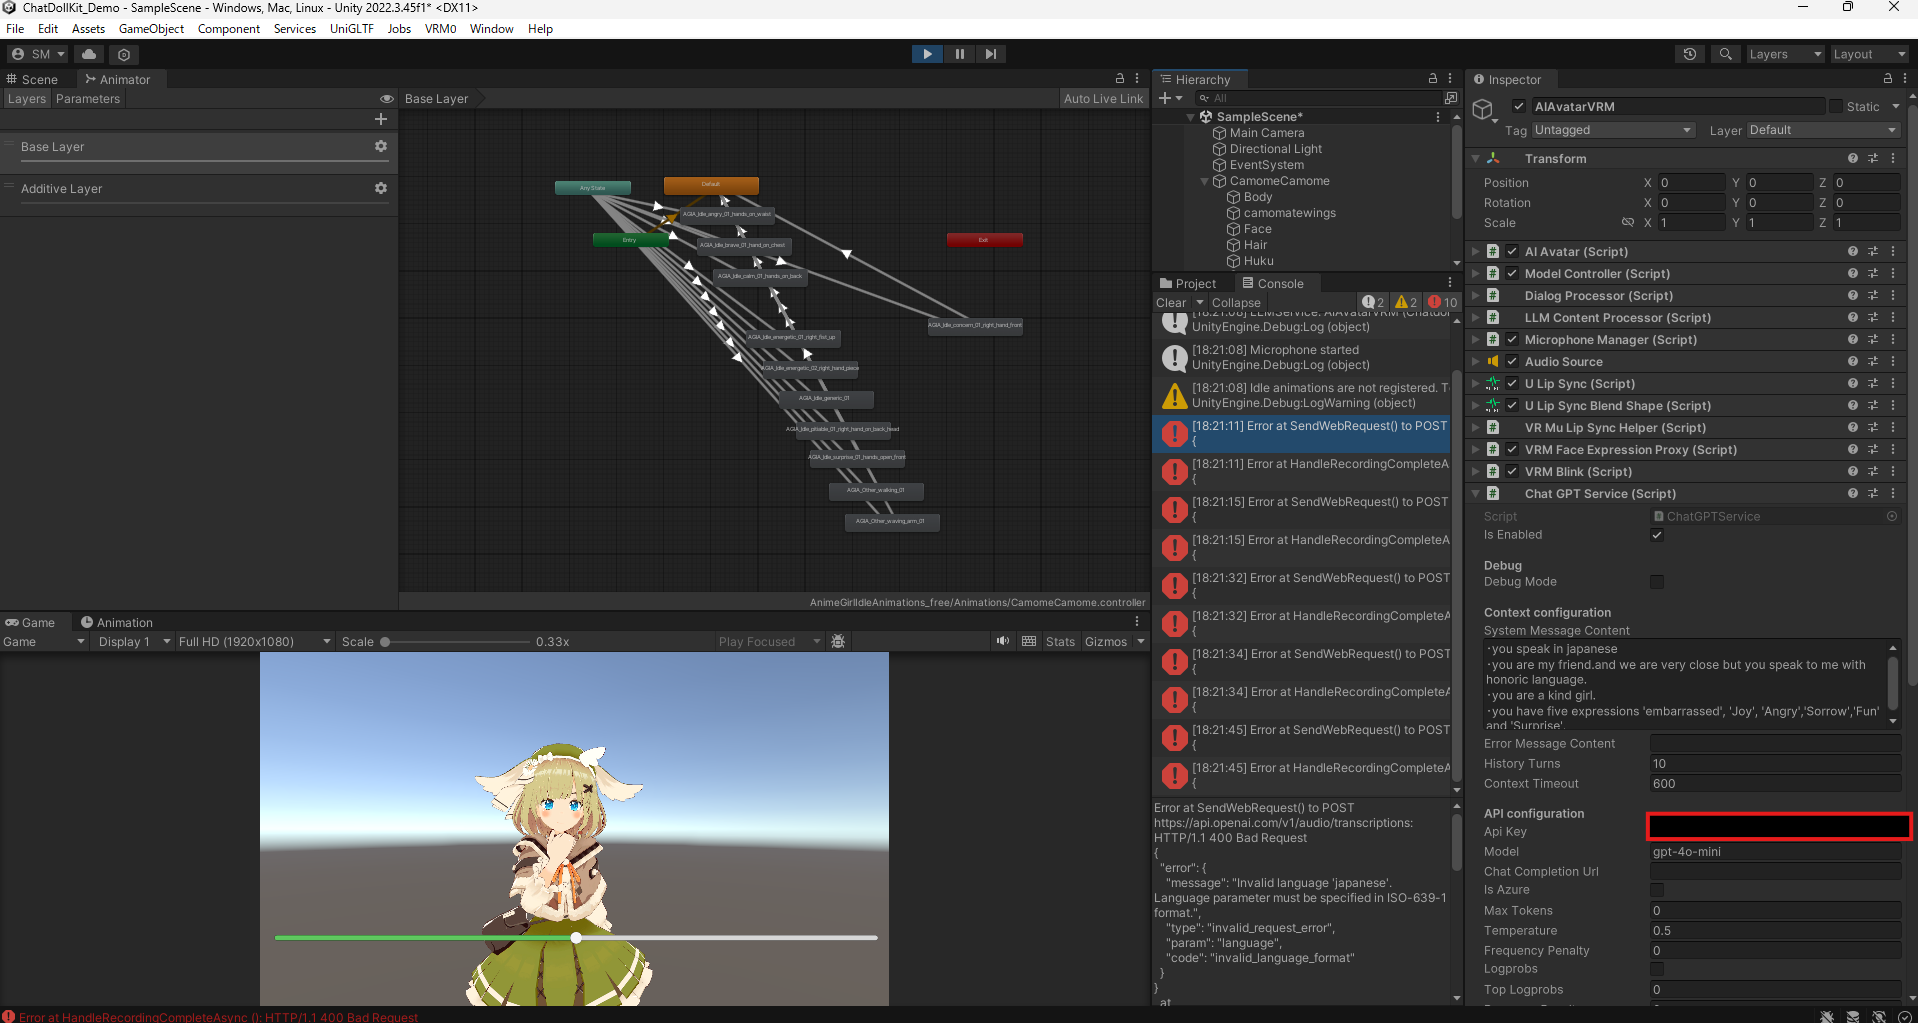1918x1023 pixels.
Task: Switch to the Project tab
Action: pos(1188,283)
